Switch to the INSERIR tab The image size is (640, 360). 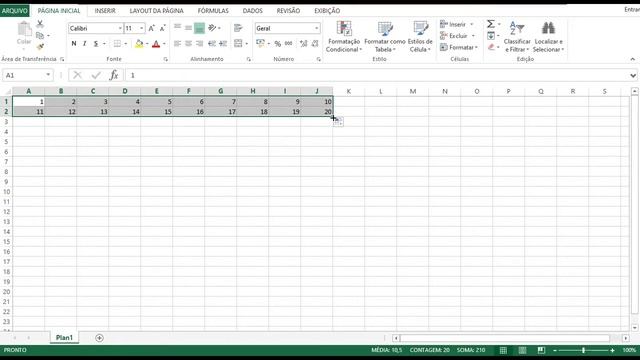coord(105,11)
